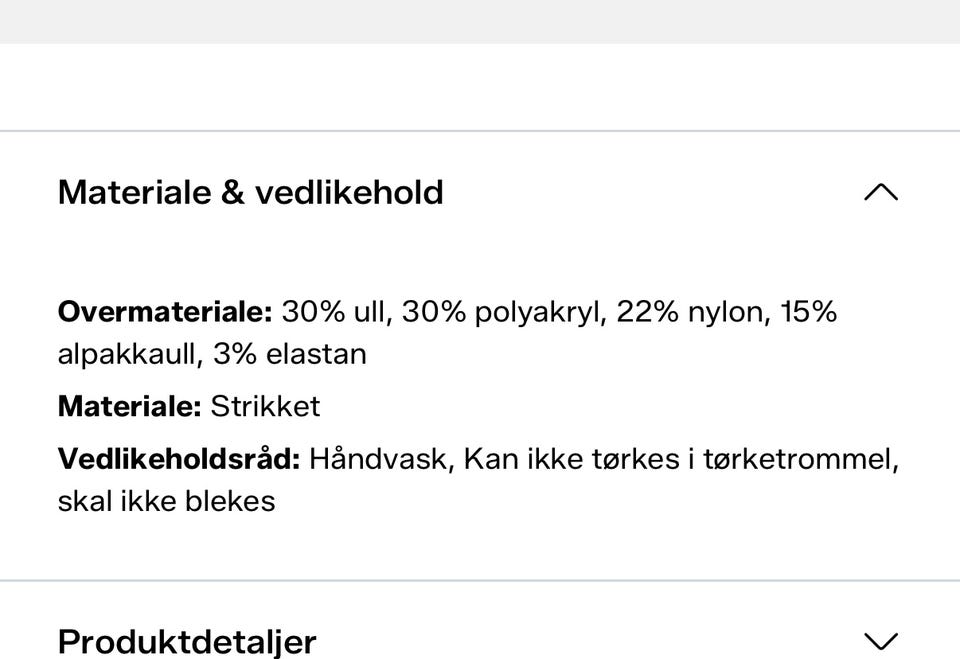This screenshot has width=960, height=659.
Task: Collapse the Materiale & vedlikehold section
Action: click(881, 193)
